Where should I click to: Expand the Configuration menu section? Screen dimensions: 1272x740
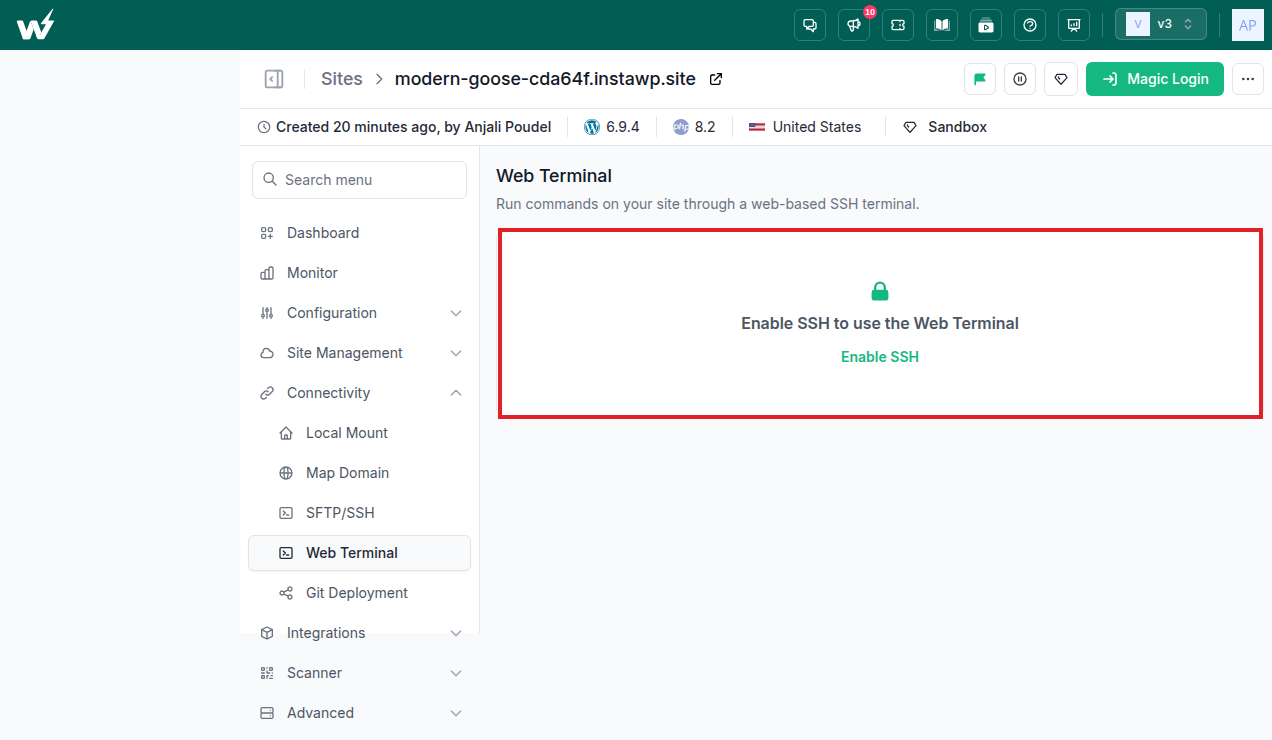pos(360,313)
